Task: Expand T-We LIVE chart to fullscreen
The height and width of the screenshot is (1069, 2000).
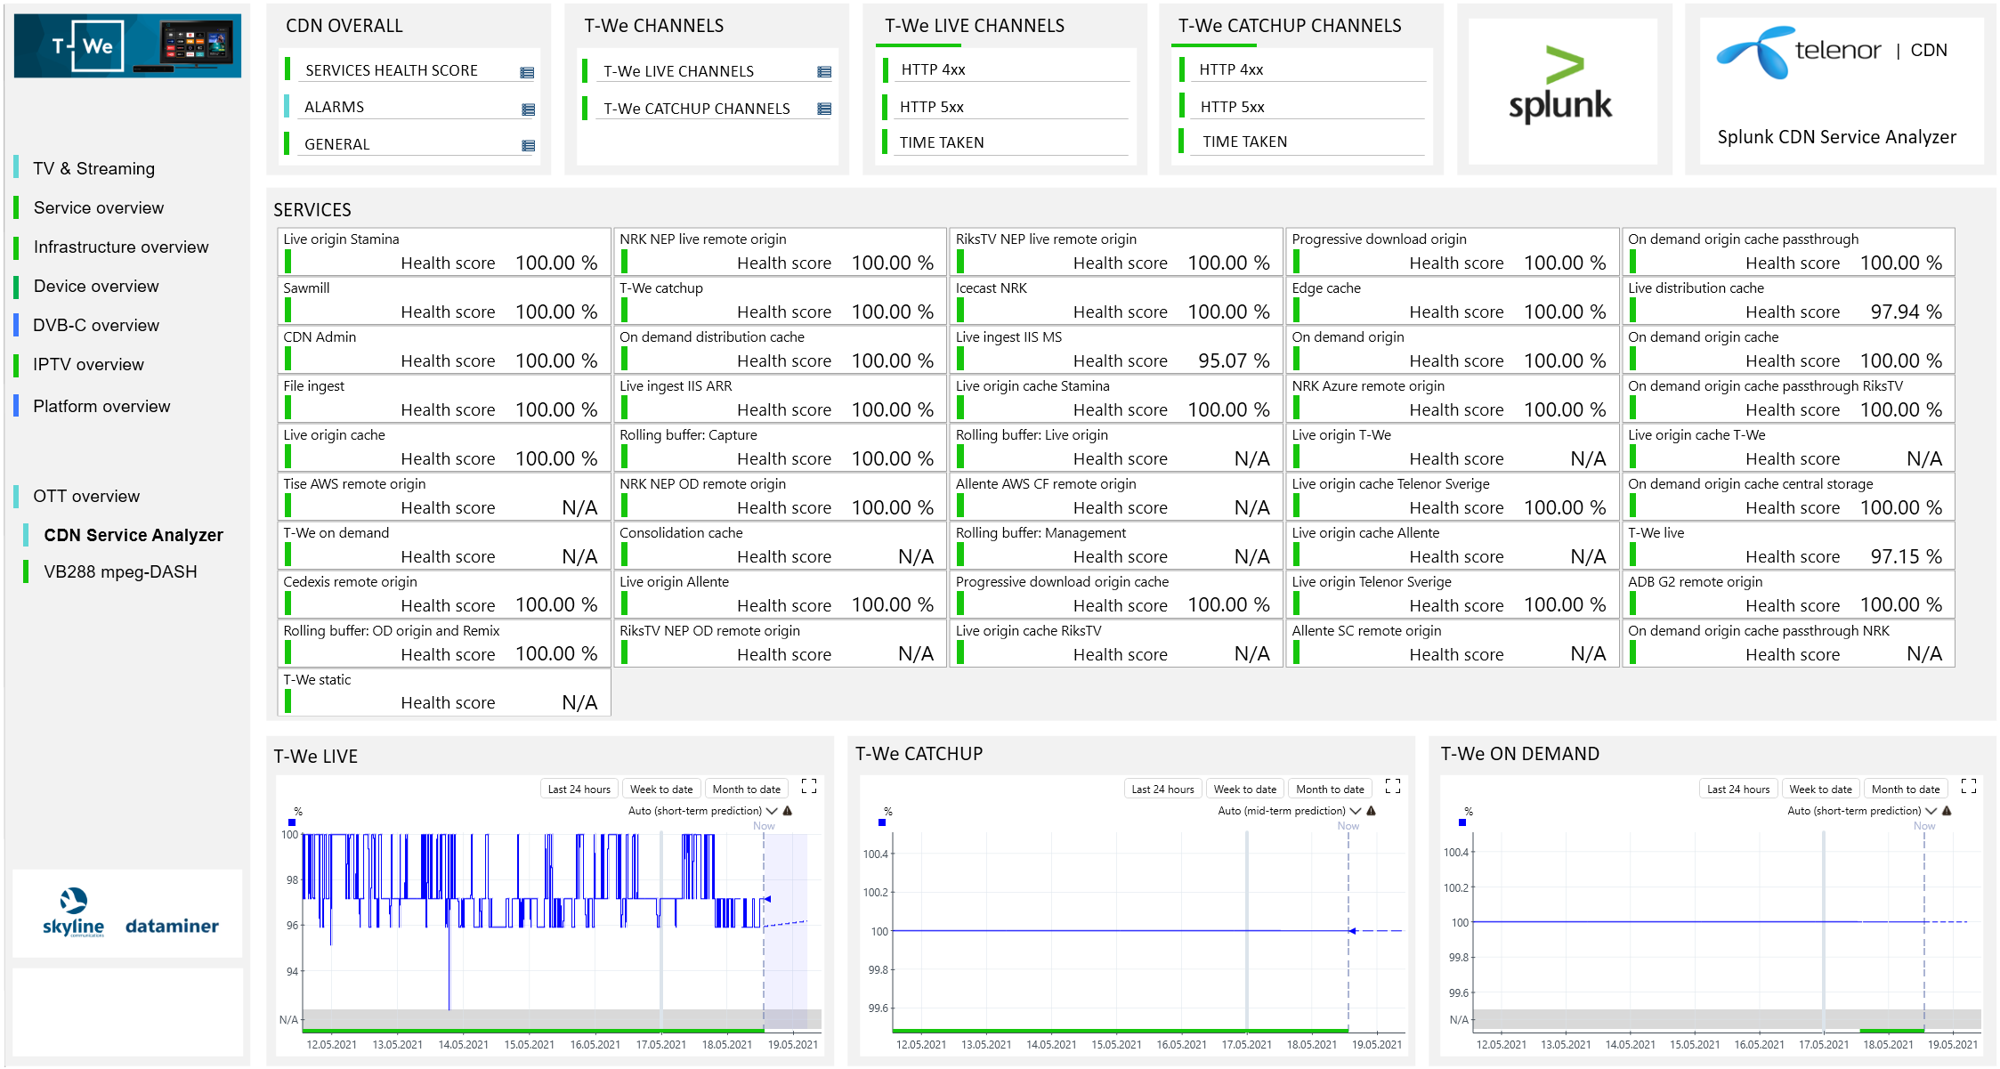Action: click(809, 787)
